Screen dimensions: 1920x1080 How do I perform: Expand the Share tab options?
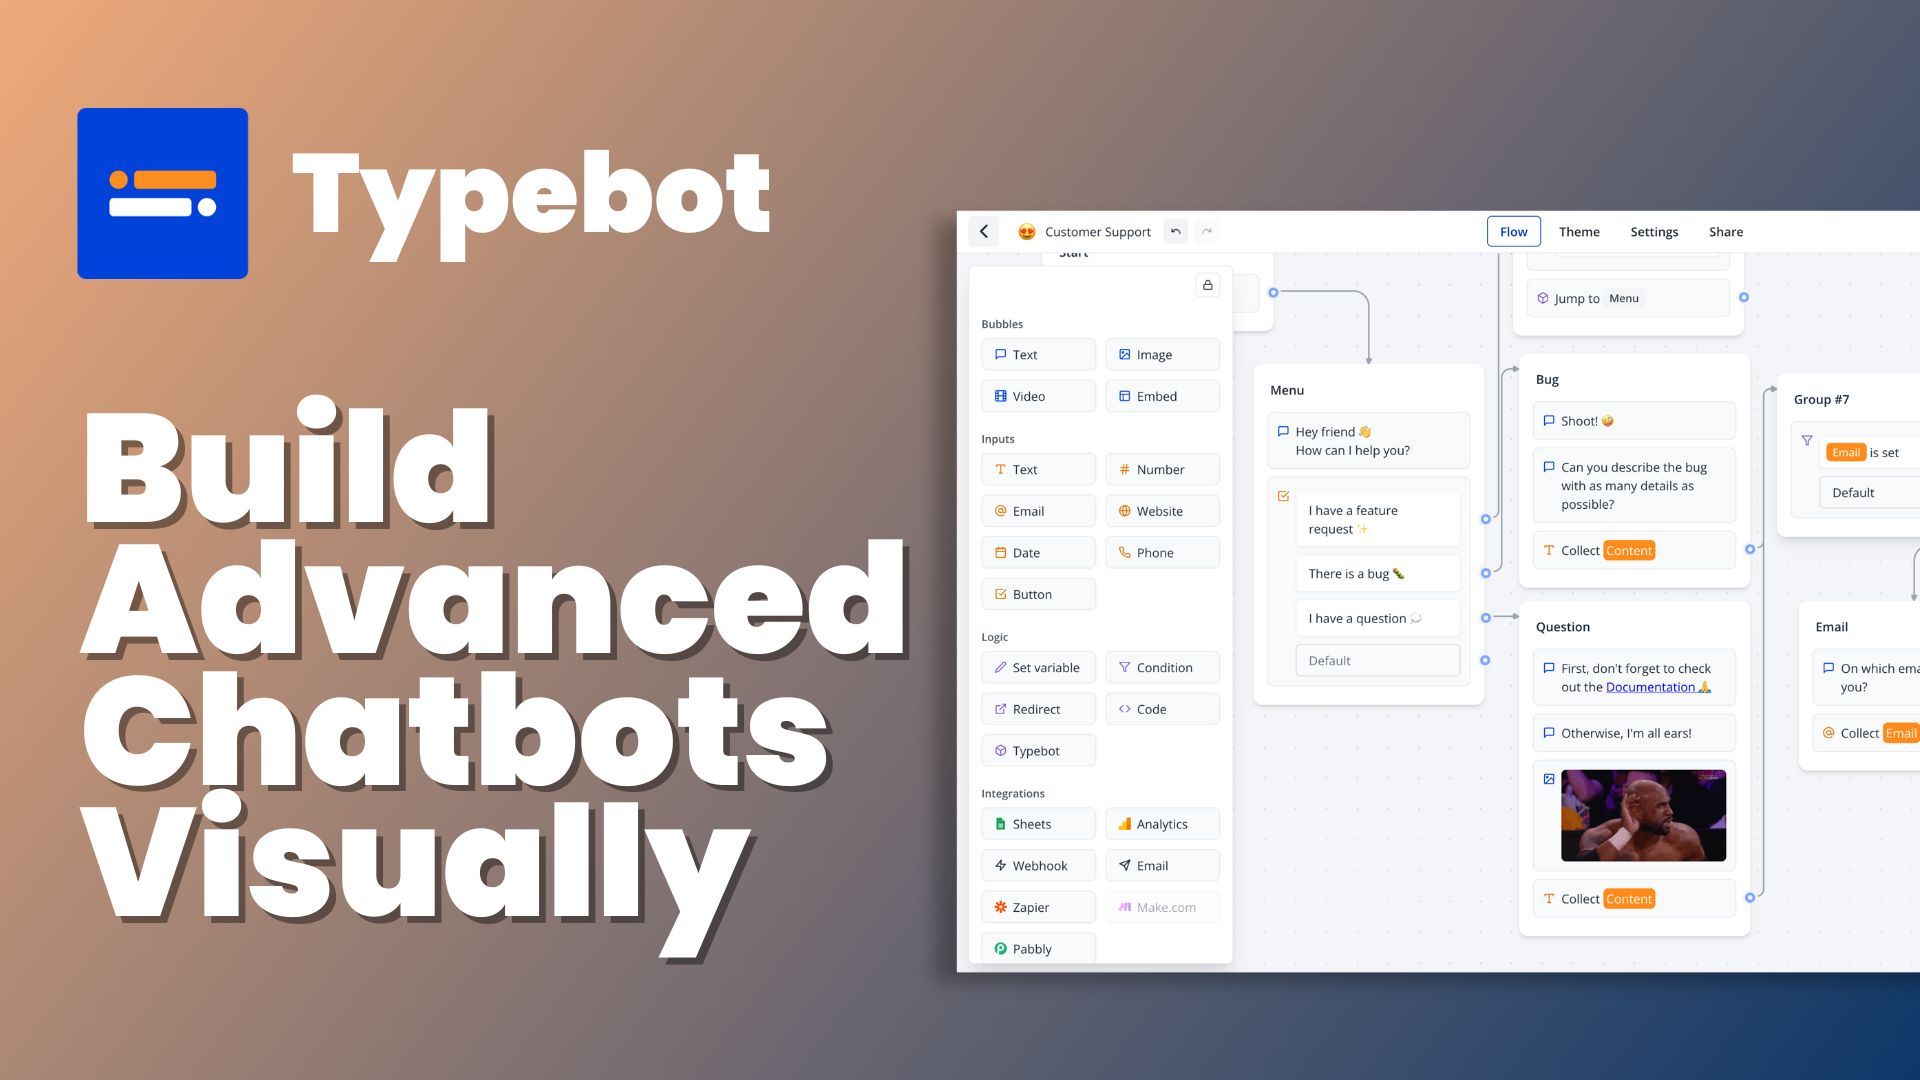(x=1725, y=231)
